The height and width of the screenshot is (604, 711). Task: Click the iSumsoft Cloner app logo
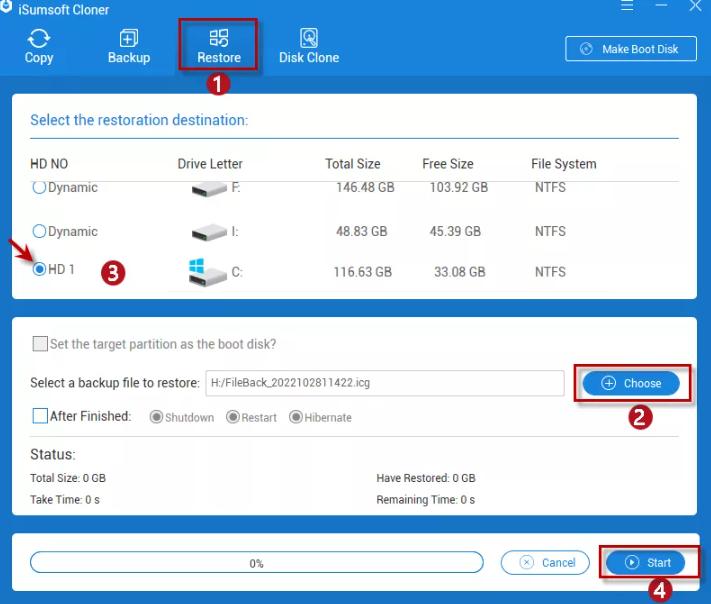pyautogui.click(x=6, y=7)
